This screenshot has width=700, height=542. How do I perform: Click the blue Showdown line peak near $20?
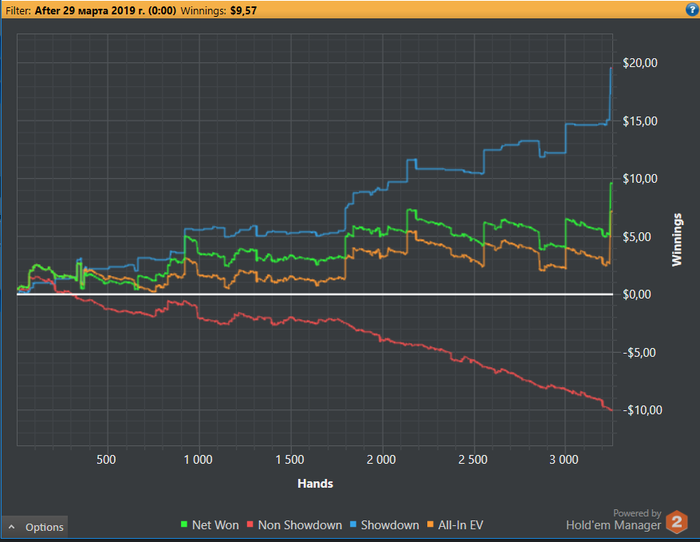tap(611, 68)
